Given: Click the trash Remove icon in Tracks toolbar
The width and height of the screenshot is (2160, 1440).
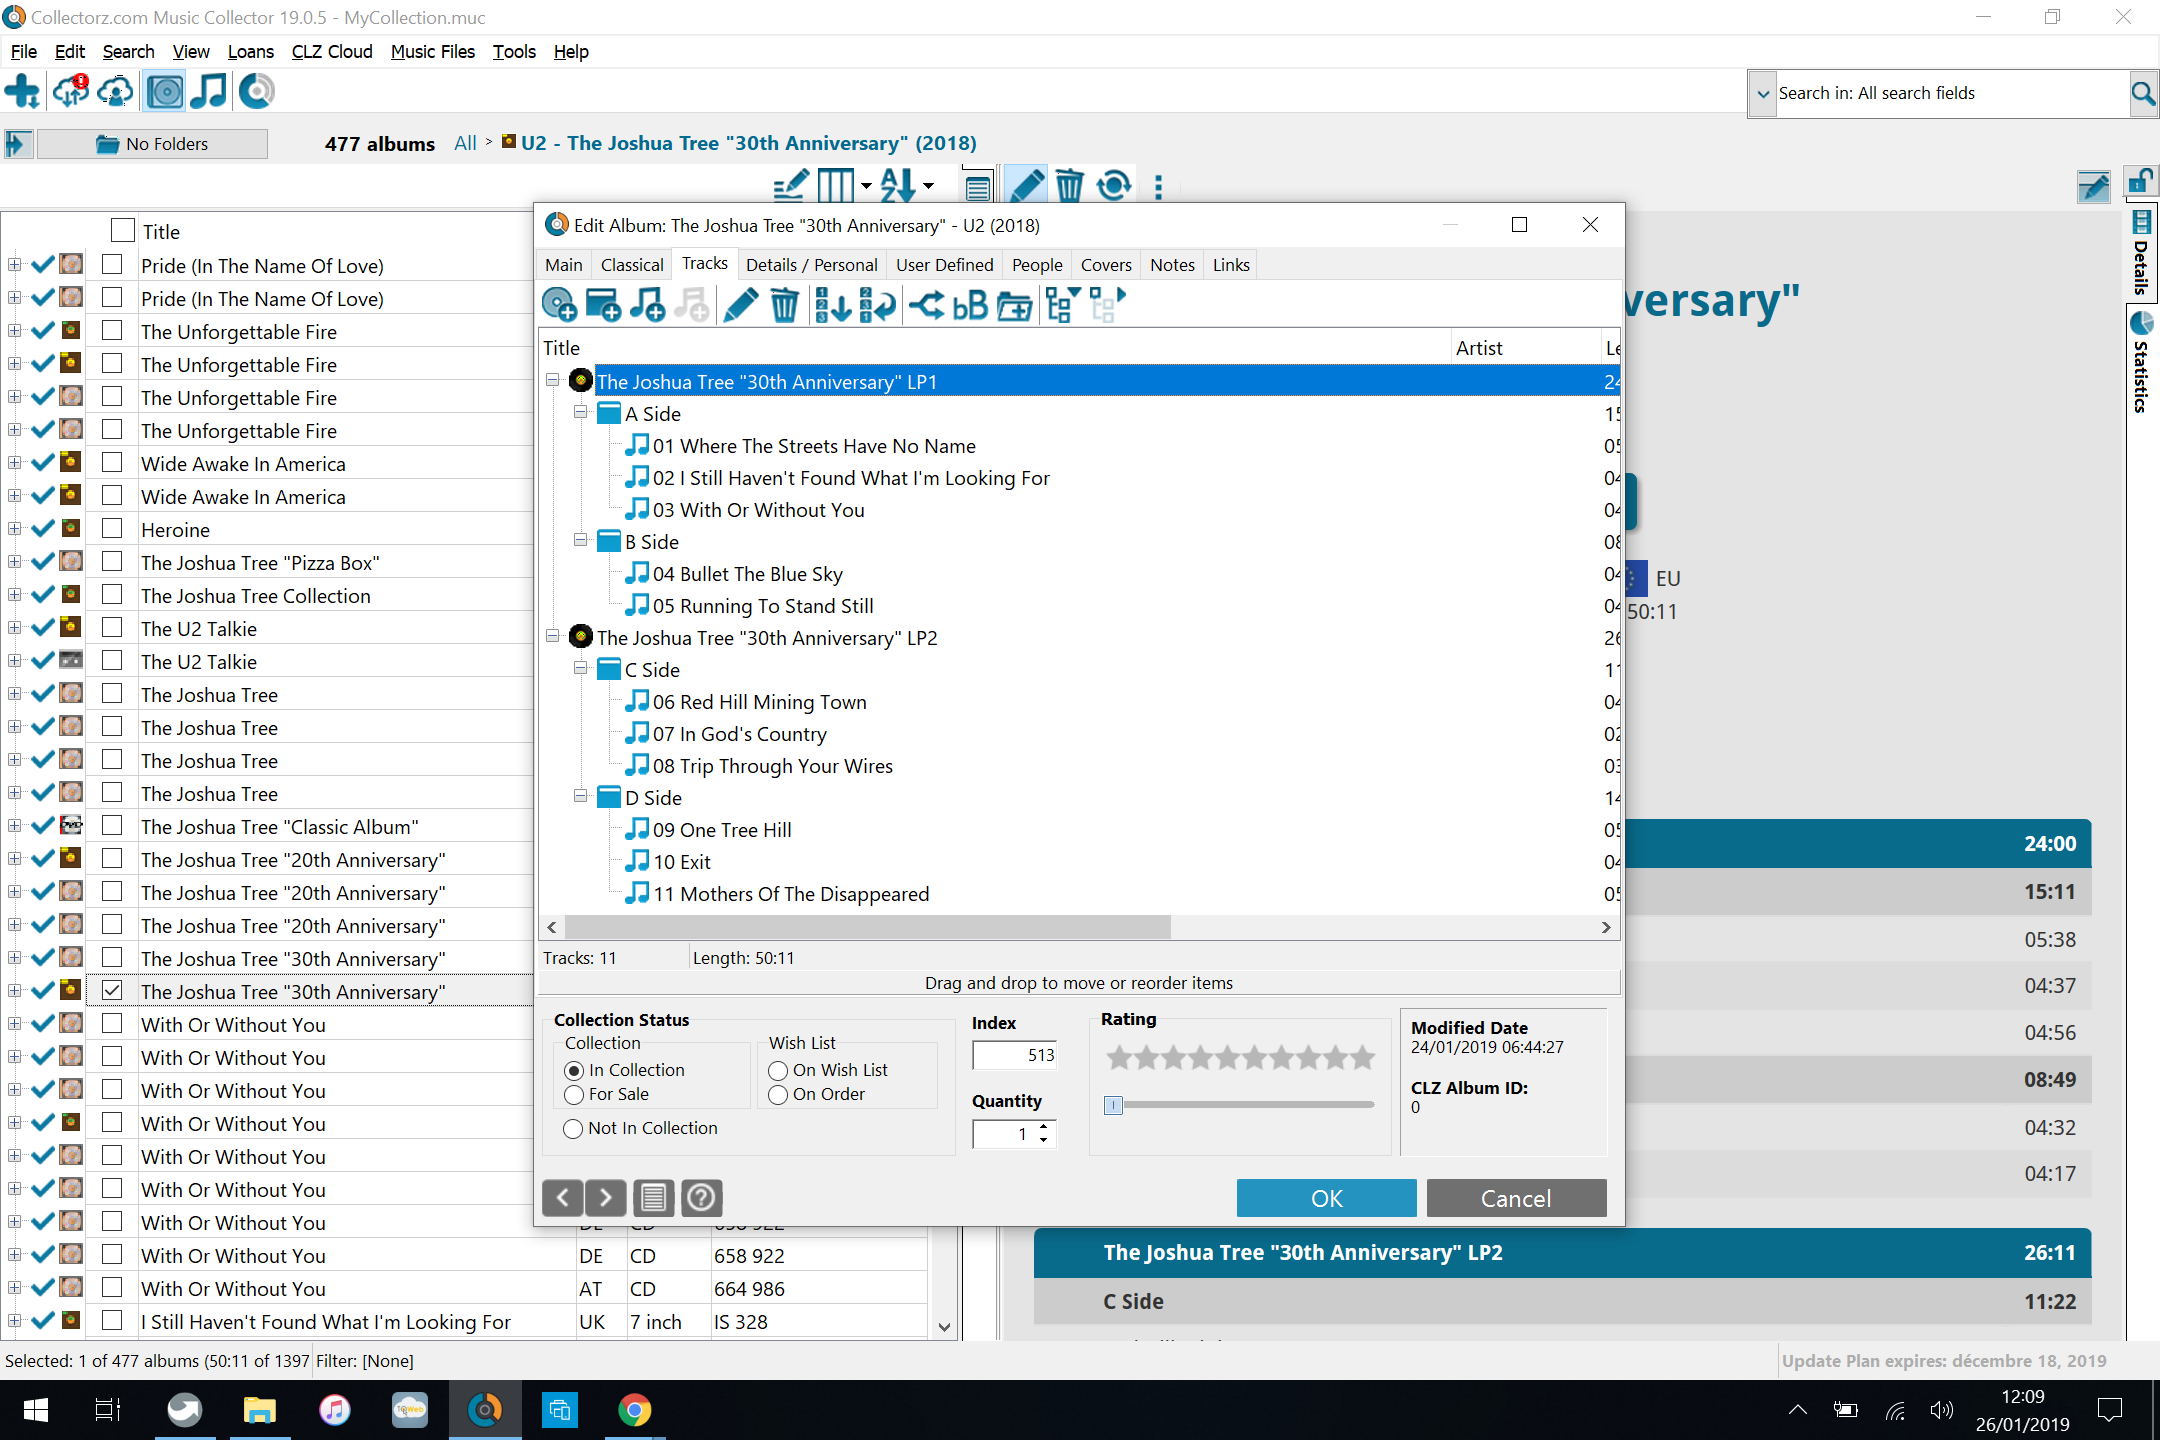Looking at the screenshot, I should click(785, 305).
